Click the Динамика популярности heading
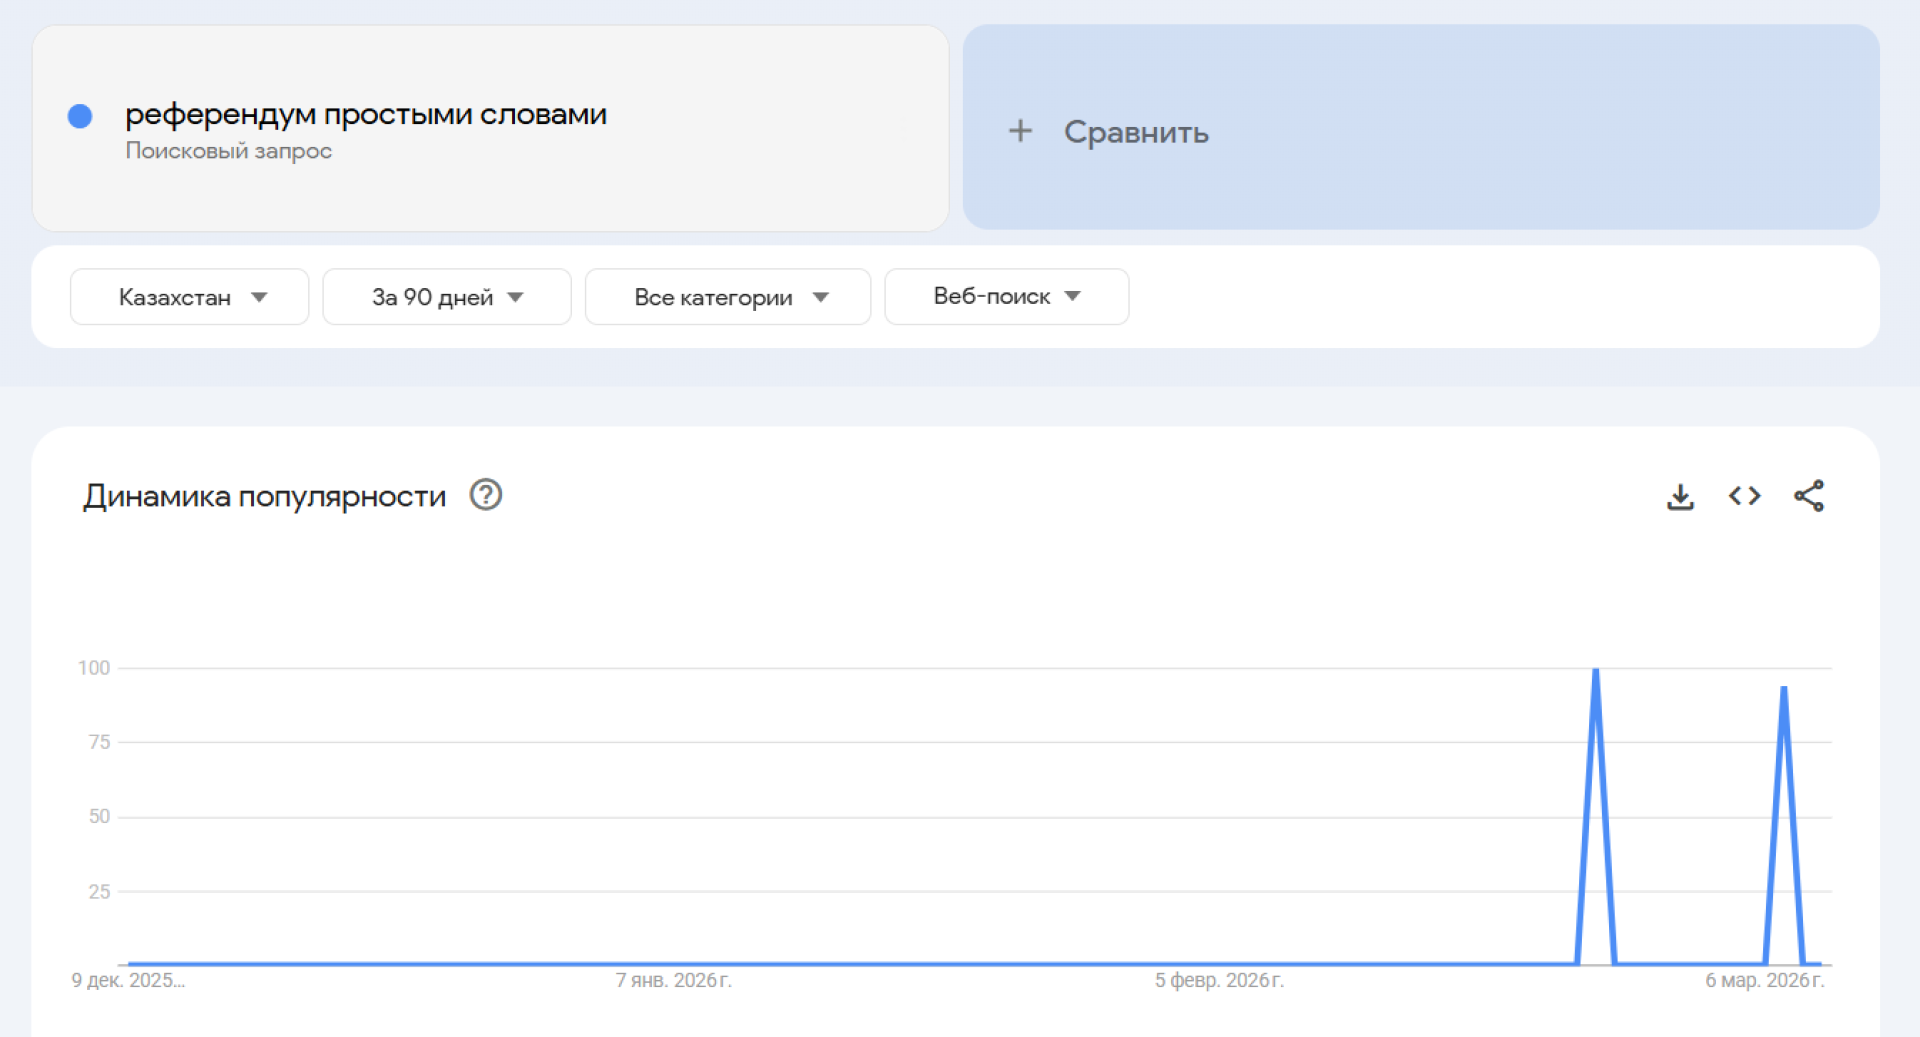This screenshot has height=1037, width=1920. (264, 496)
